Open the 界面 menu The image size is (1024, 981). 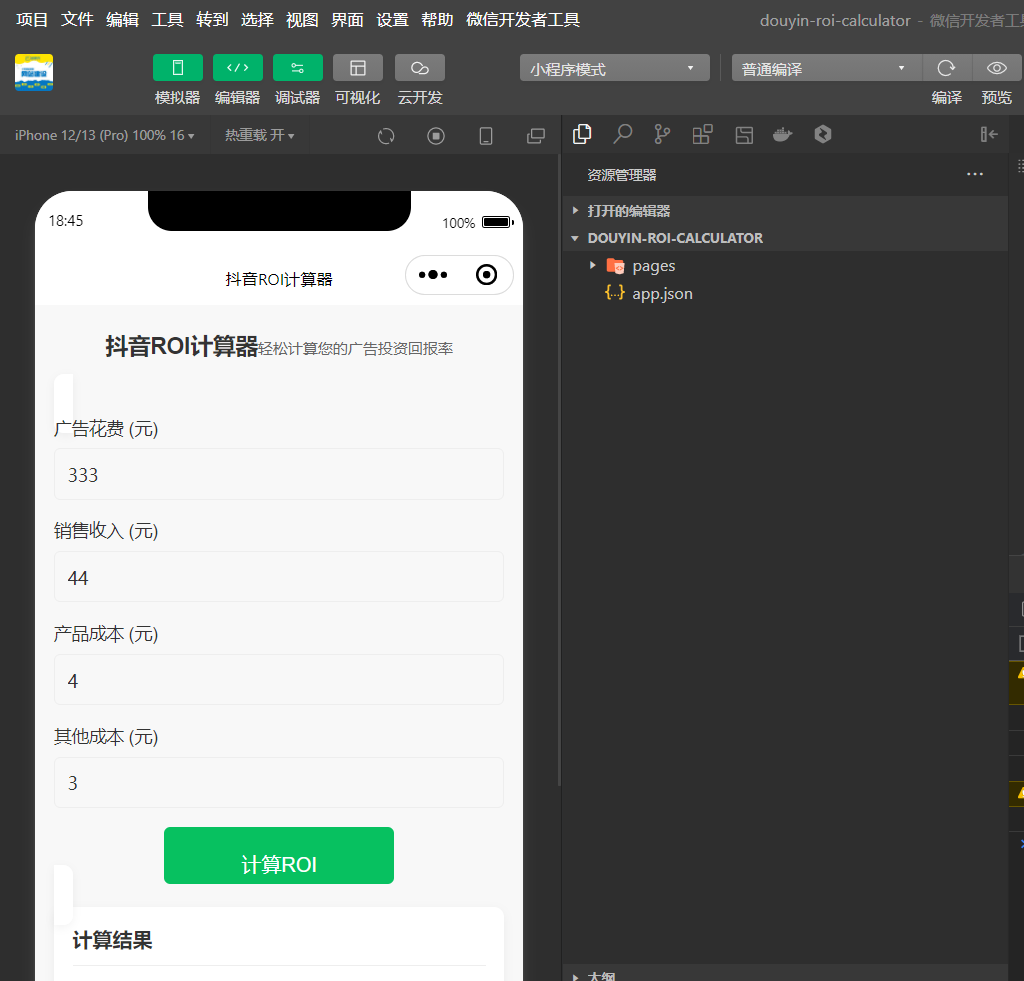point(347,20)
